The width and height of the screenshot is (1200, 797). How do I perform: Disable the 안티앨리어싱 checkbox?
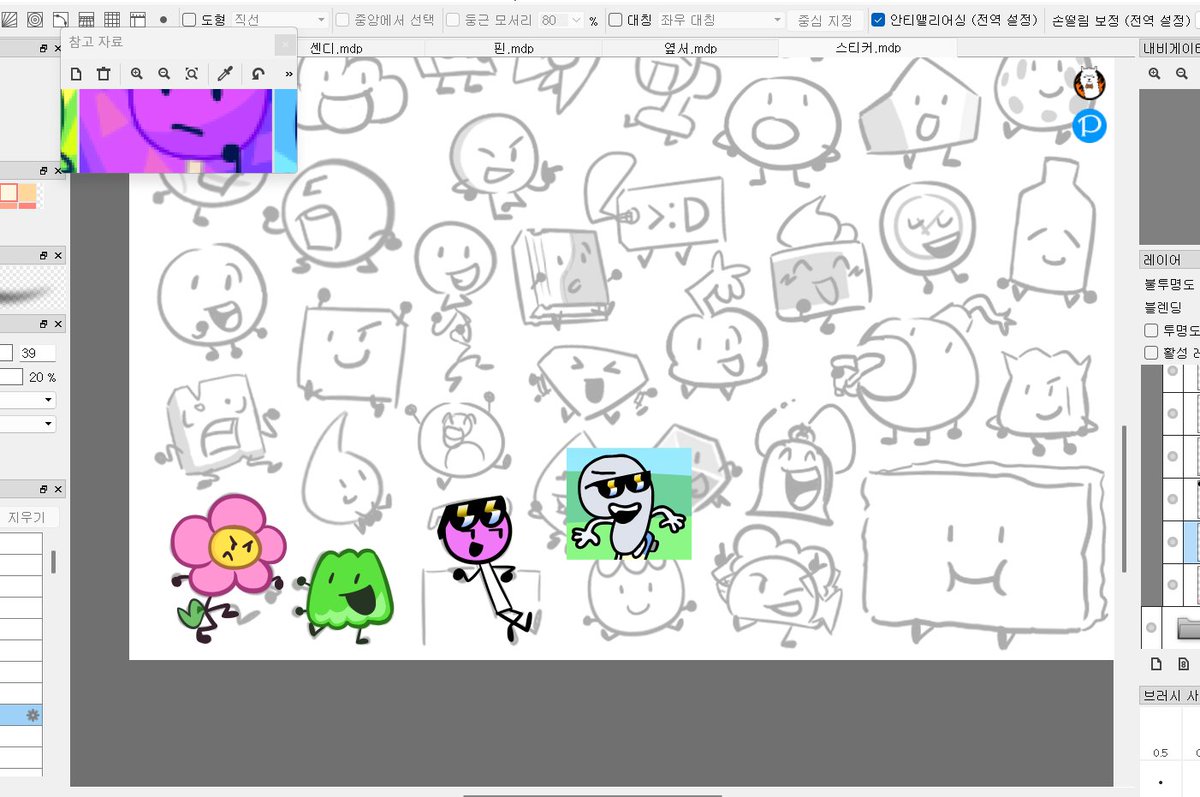coord(878,20)
